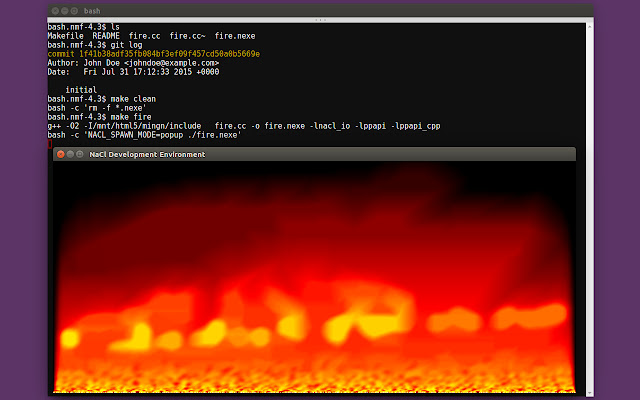Click the vertical scrollbar track in bash

tap(589, 210)
